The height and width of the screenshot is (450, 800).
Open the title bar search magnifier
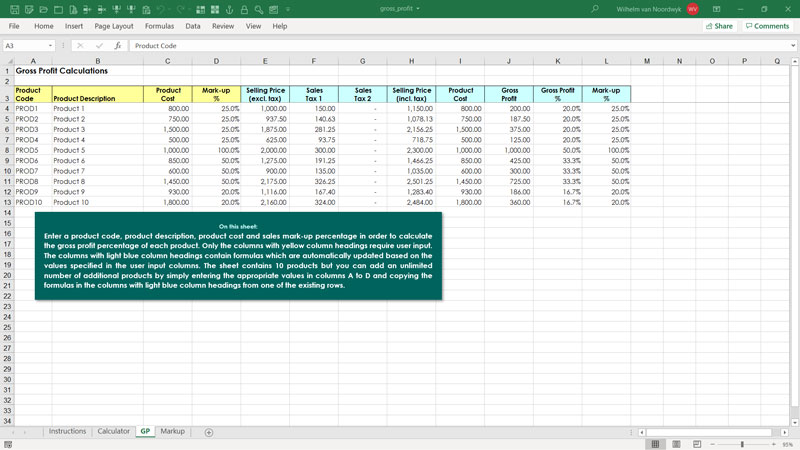coord(595,9)
